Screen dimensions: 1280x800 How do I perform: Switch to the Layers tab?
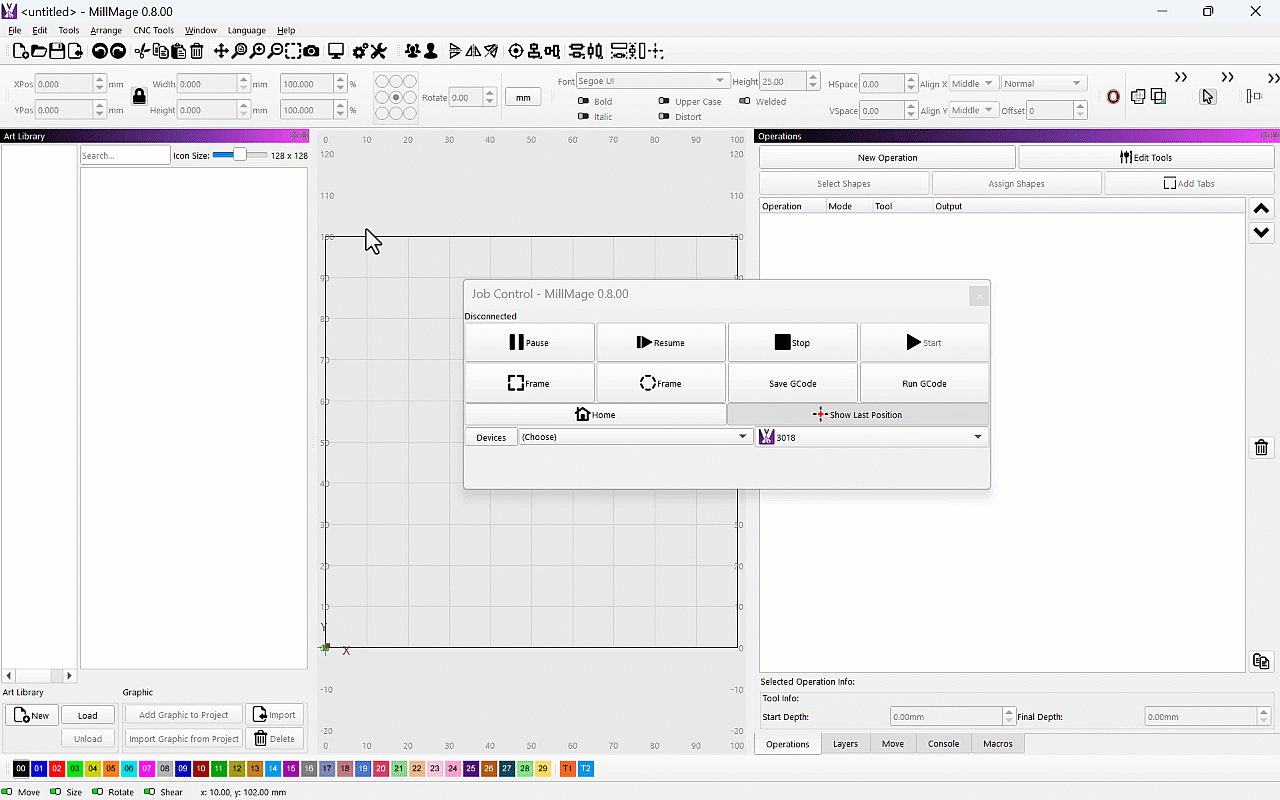(845, 744)
